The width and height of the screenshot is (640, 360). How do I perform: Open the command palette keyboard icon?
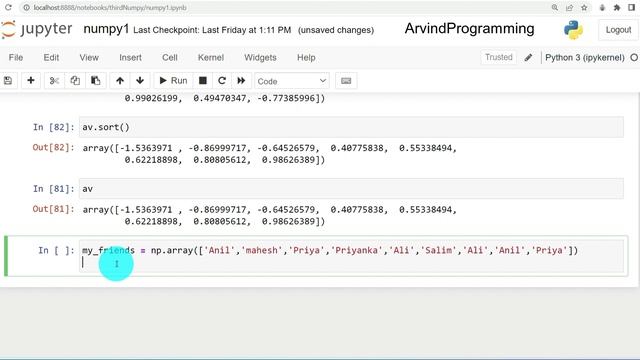[x=346, y=81]
